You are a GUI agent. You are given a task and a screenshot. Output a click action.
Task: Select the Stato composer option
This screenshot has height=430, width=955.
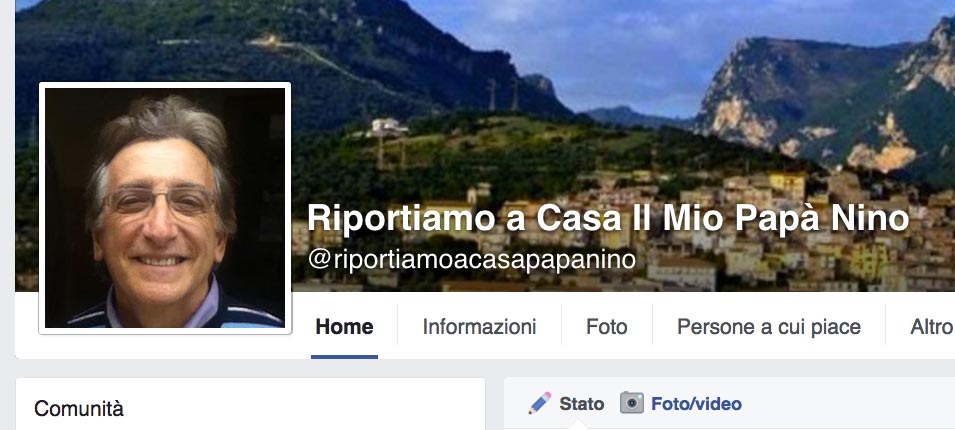click(581, 404)
